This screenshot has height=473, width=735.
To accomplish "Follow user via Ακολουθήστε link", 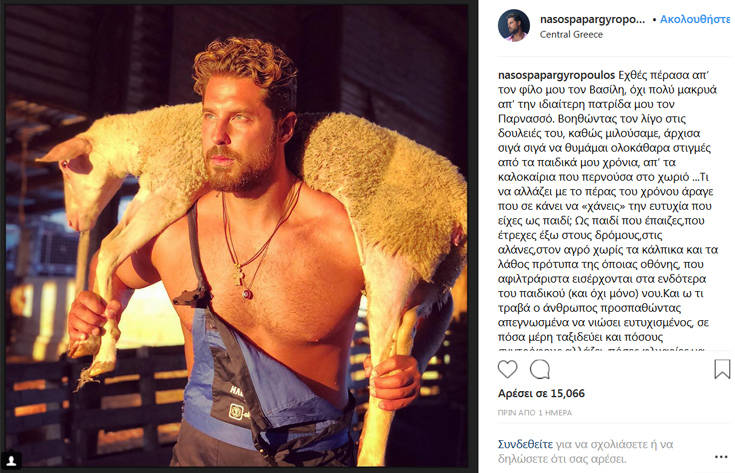I will pyautogui.click(x=695, y=19).
